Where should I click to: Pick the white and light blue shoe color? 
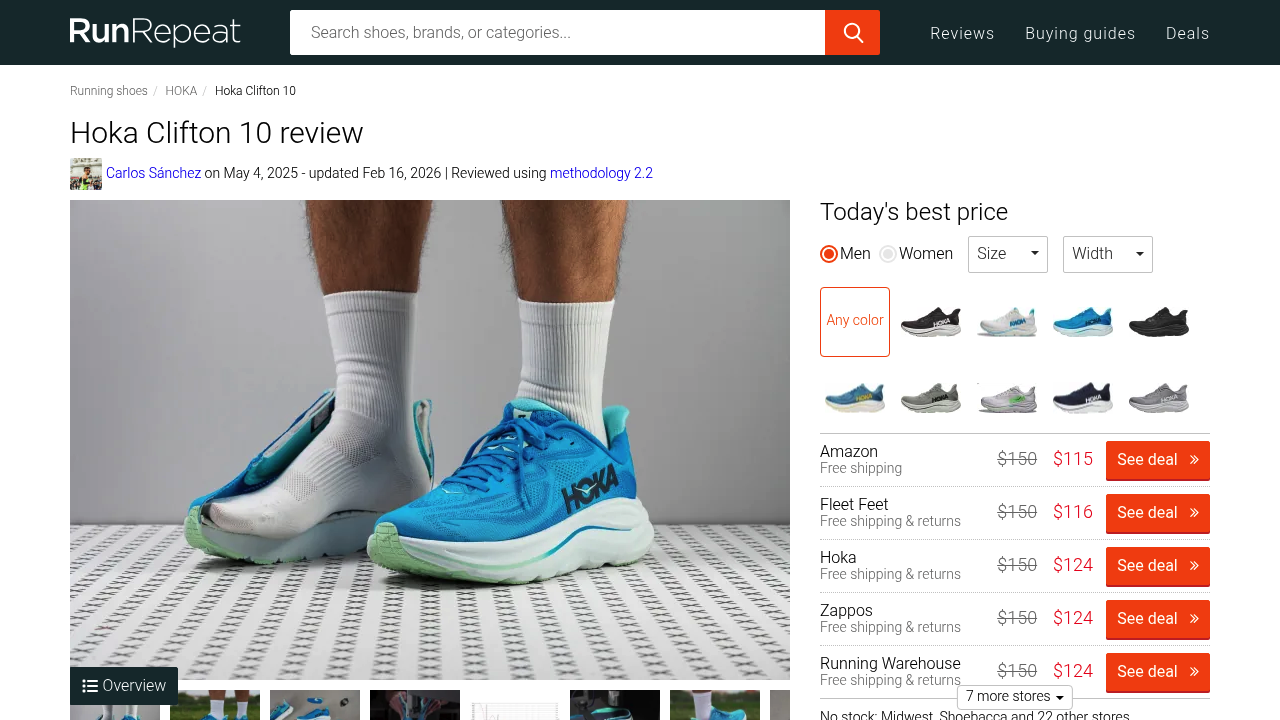click(x=1007, y=322)
